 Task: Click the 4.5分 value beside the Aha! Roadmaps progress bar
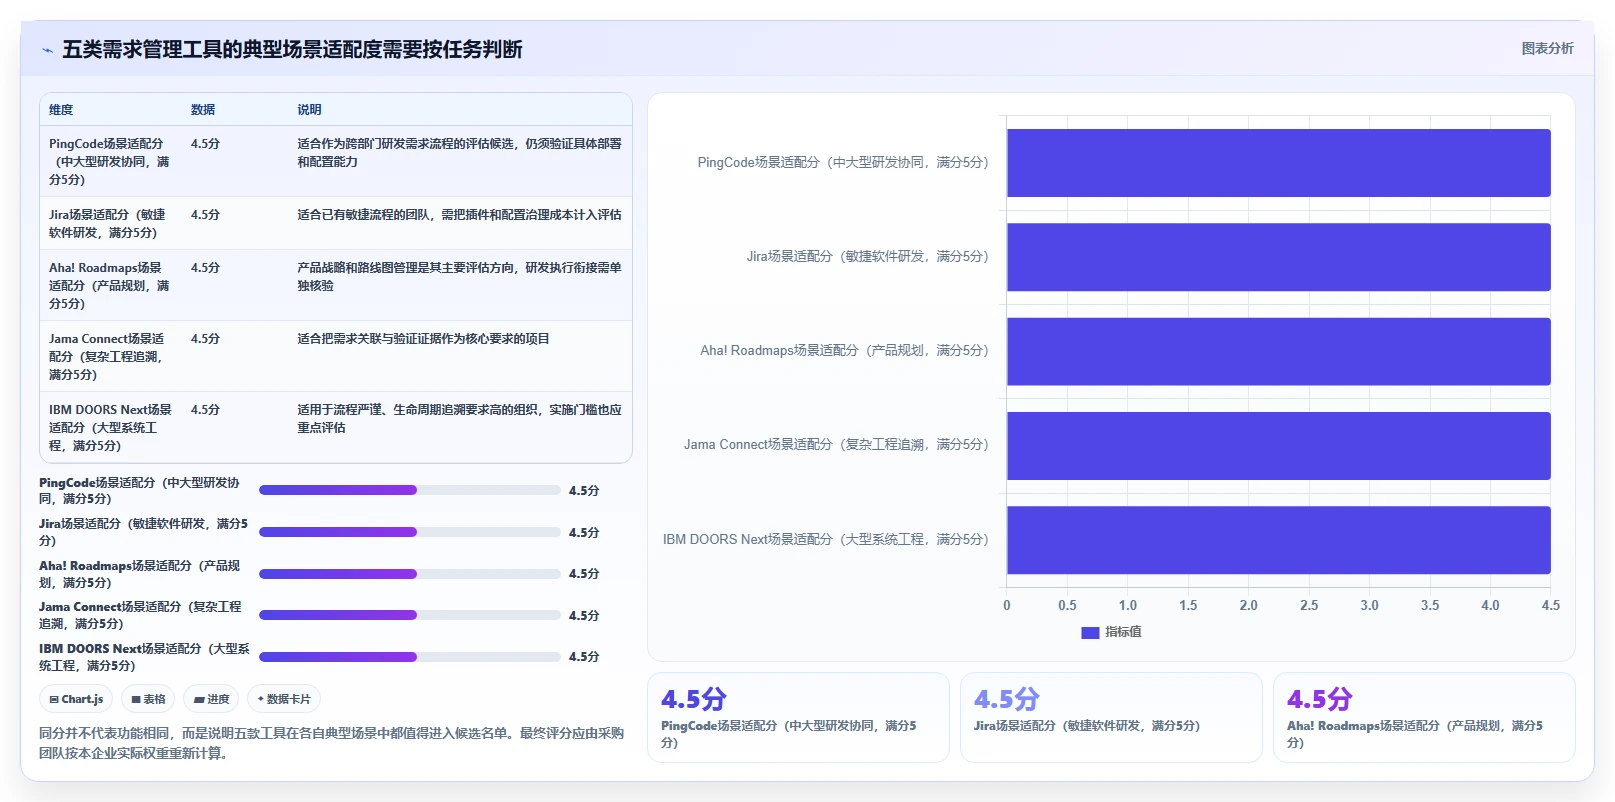[x=584, y=574]
